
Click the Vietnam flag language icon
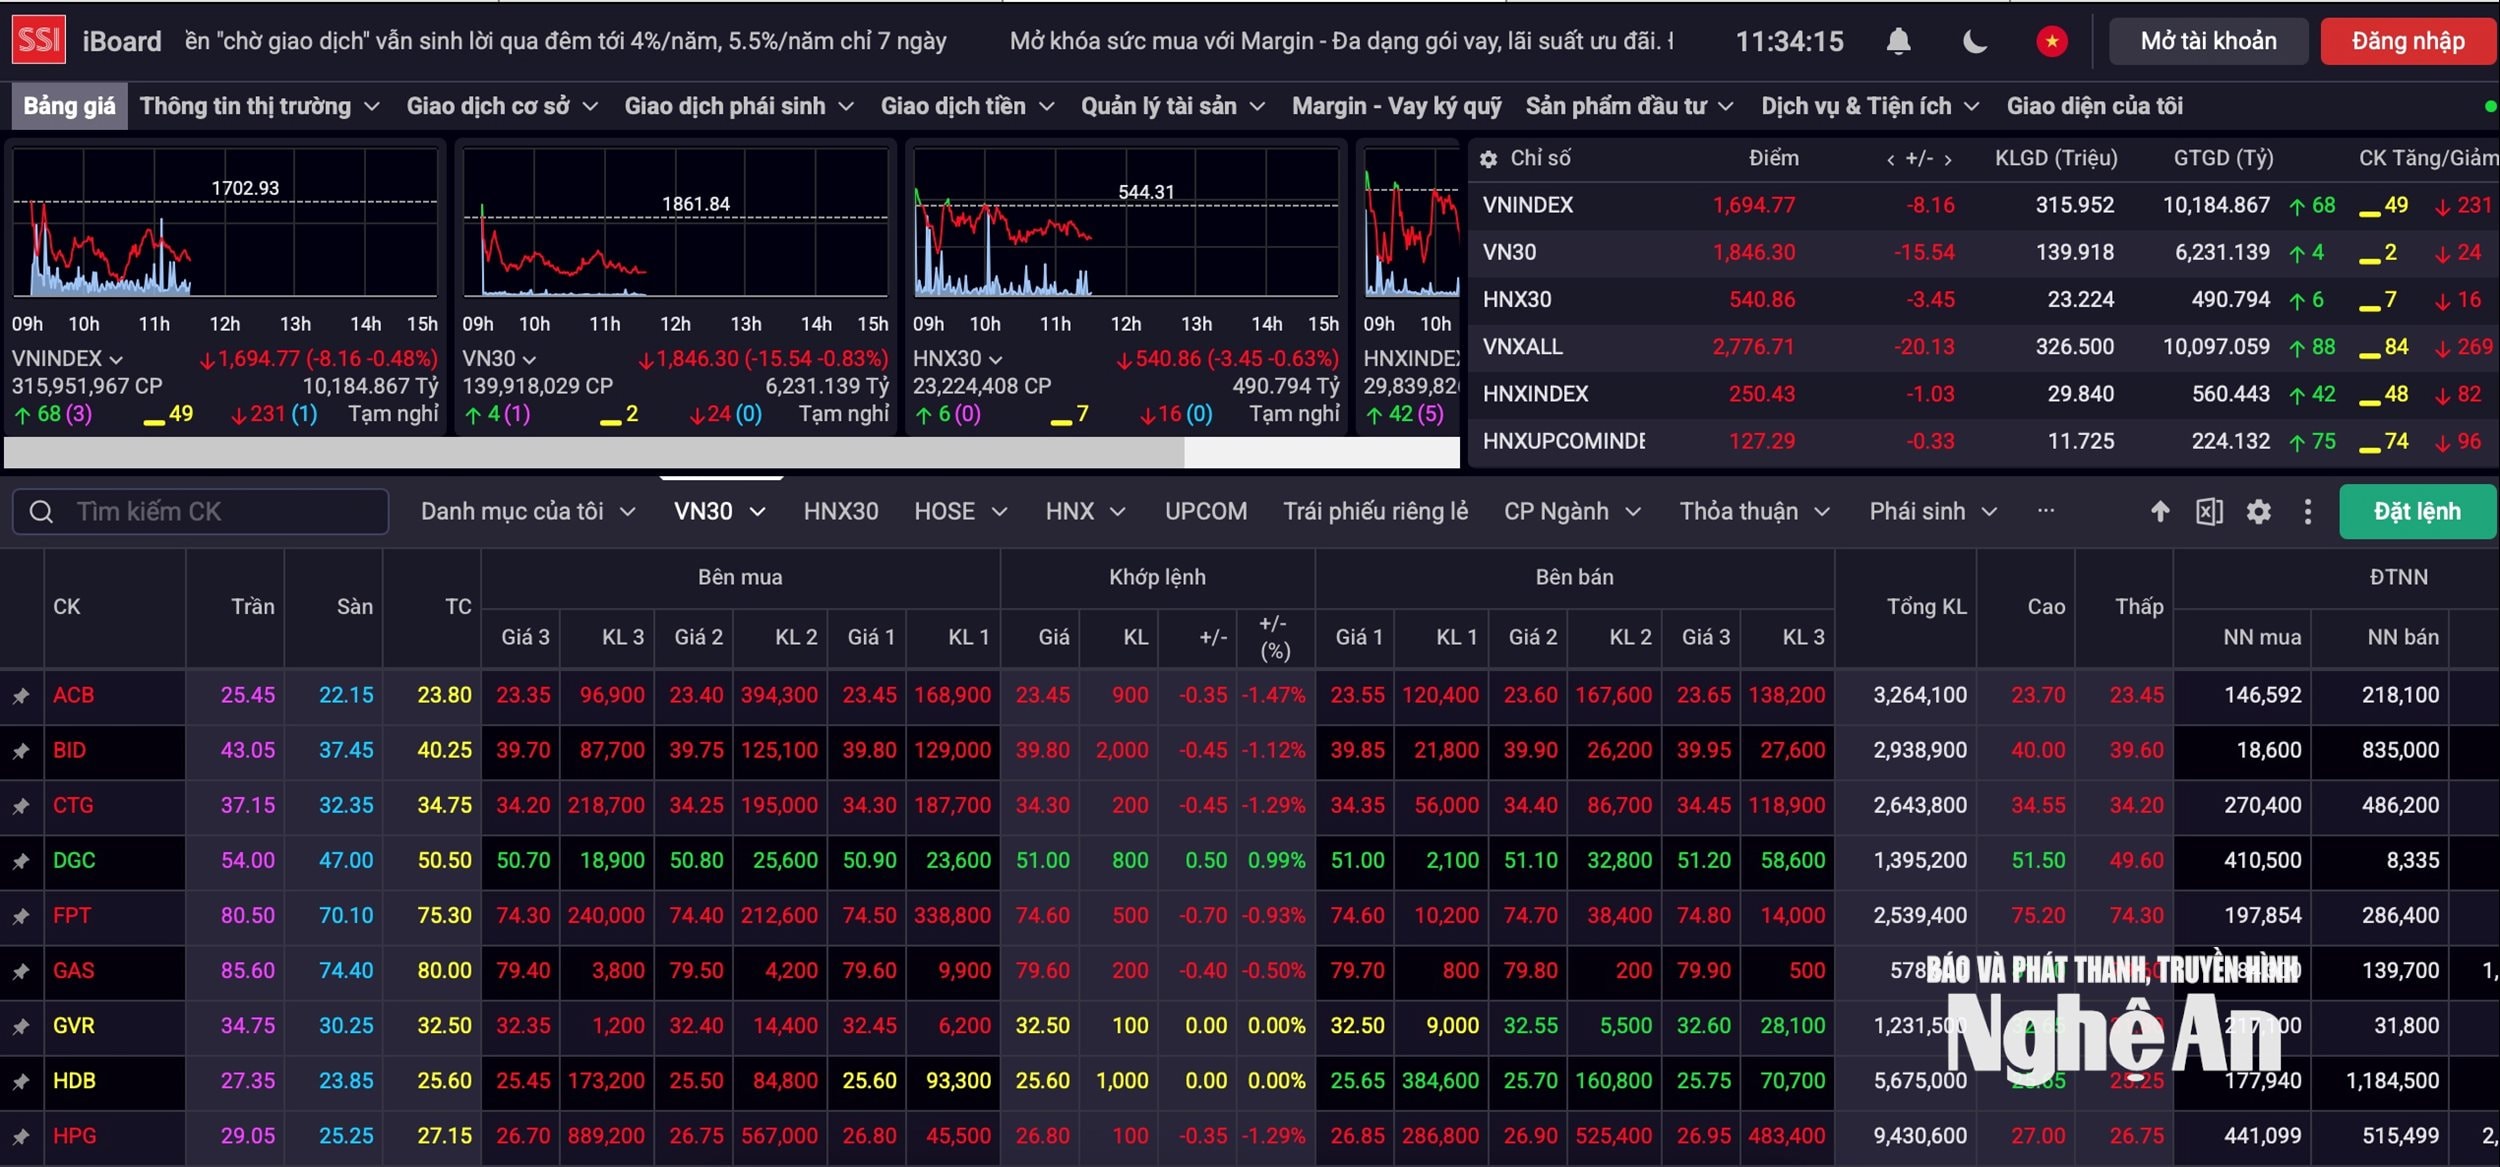point(2052,41)
